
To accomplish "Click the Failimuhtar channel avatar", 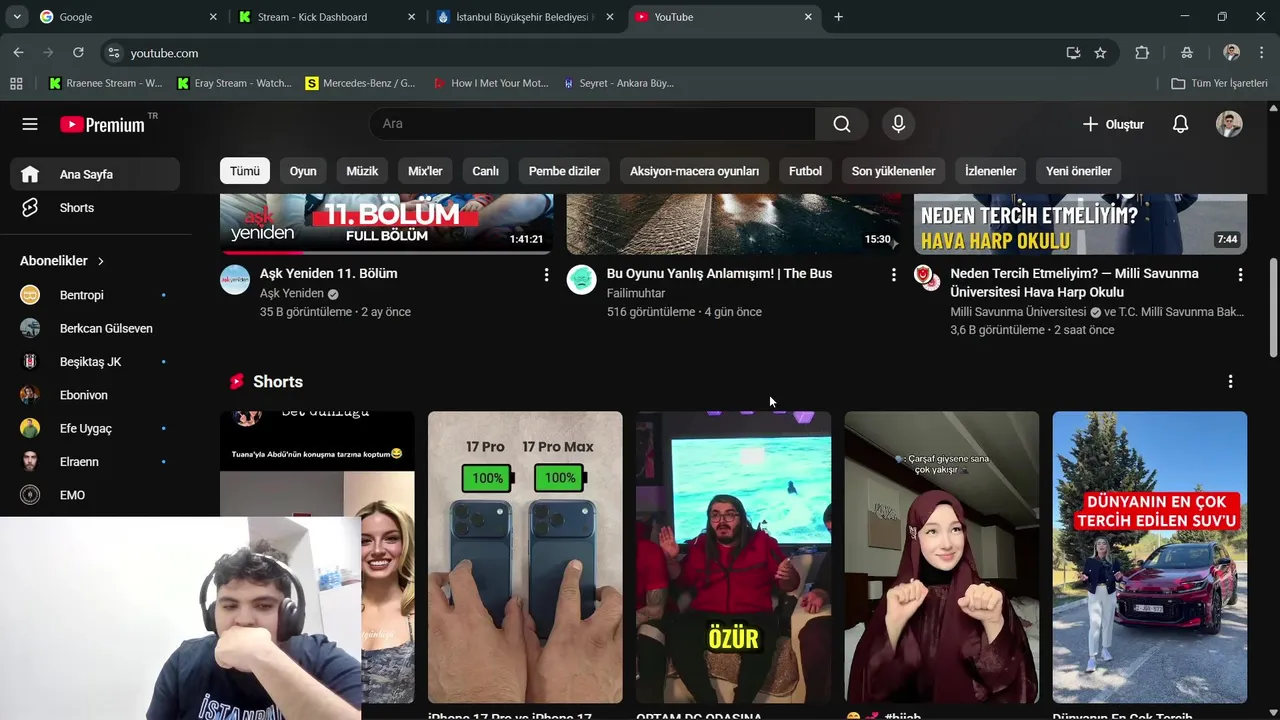I will (581, 279).
